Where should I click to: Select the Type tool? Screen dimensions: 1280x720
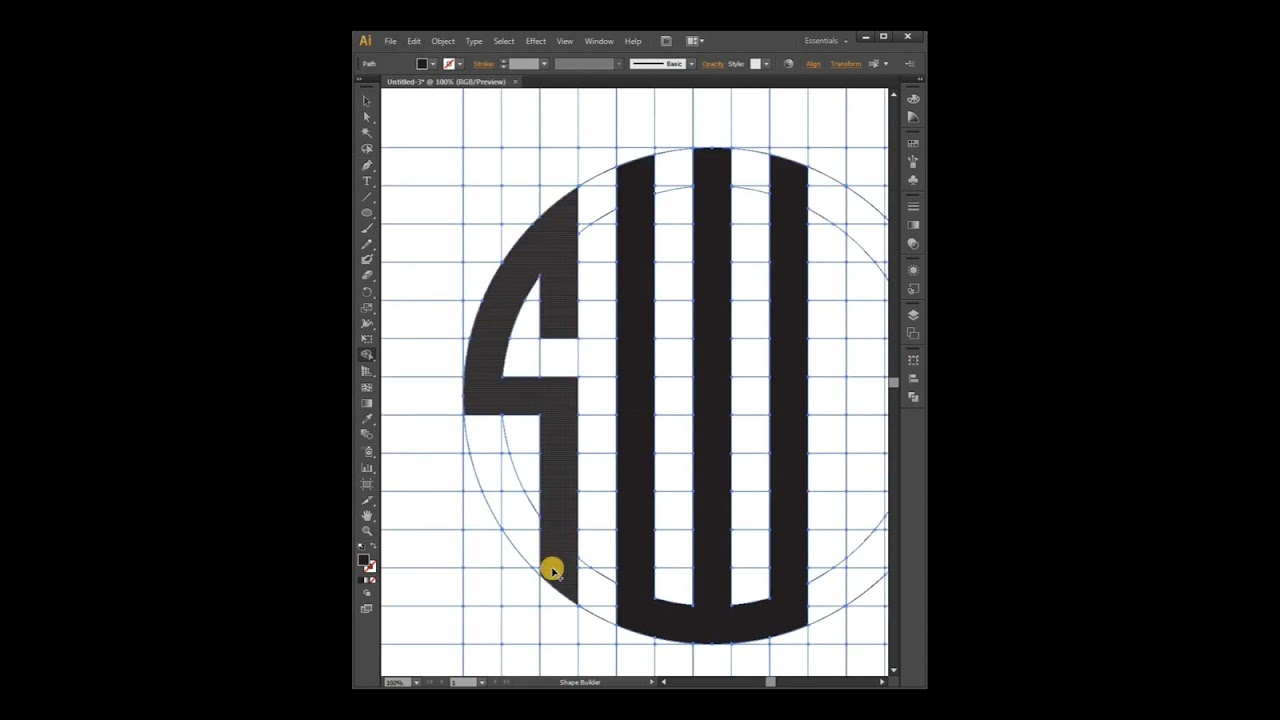pos(367,180)
